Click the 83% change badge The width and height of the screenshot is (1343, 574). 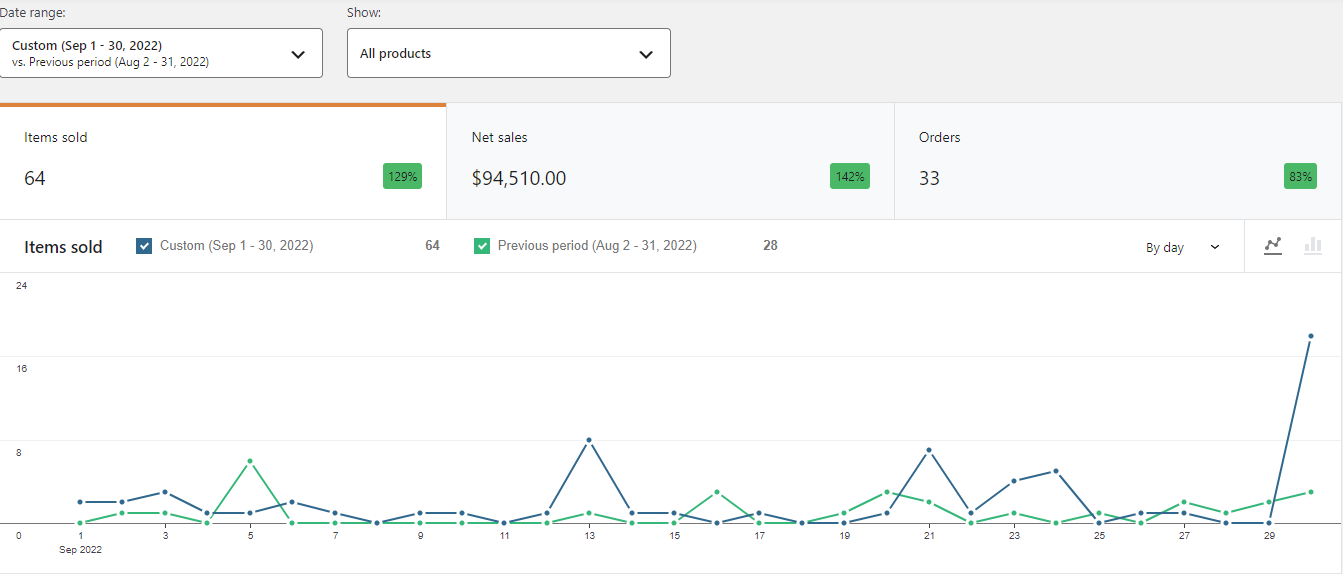coord(1300,177)
